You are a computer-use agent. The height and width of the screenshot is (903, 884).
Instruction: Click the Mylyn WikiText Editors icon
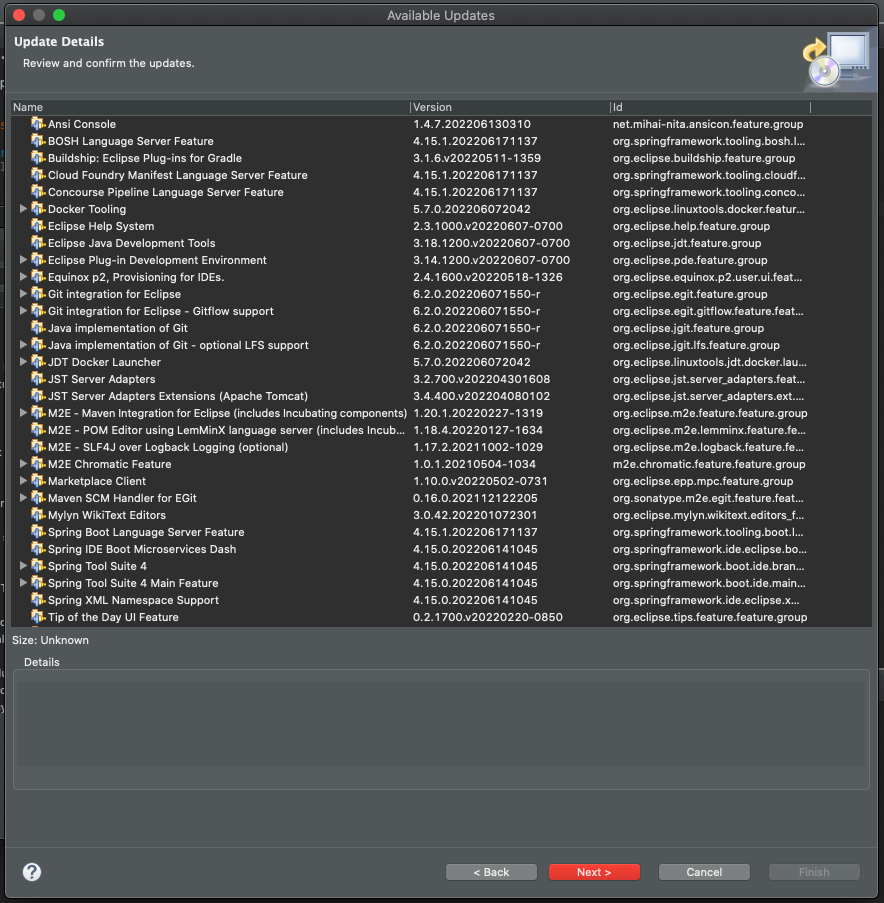[x=38, y=515]
